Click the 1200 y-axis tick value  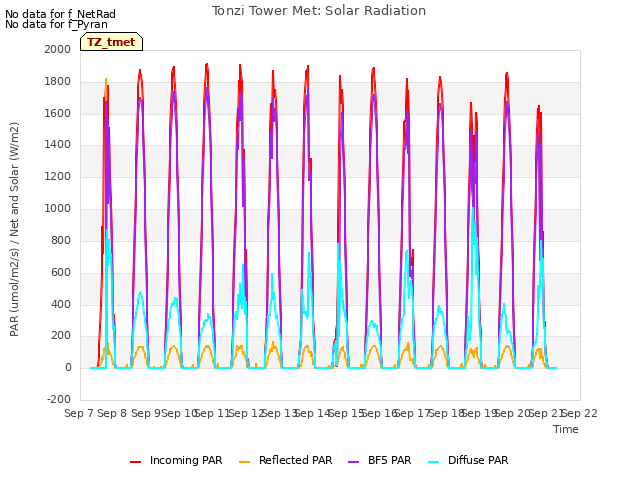[x=58, y=176]
